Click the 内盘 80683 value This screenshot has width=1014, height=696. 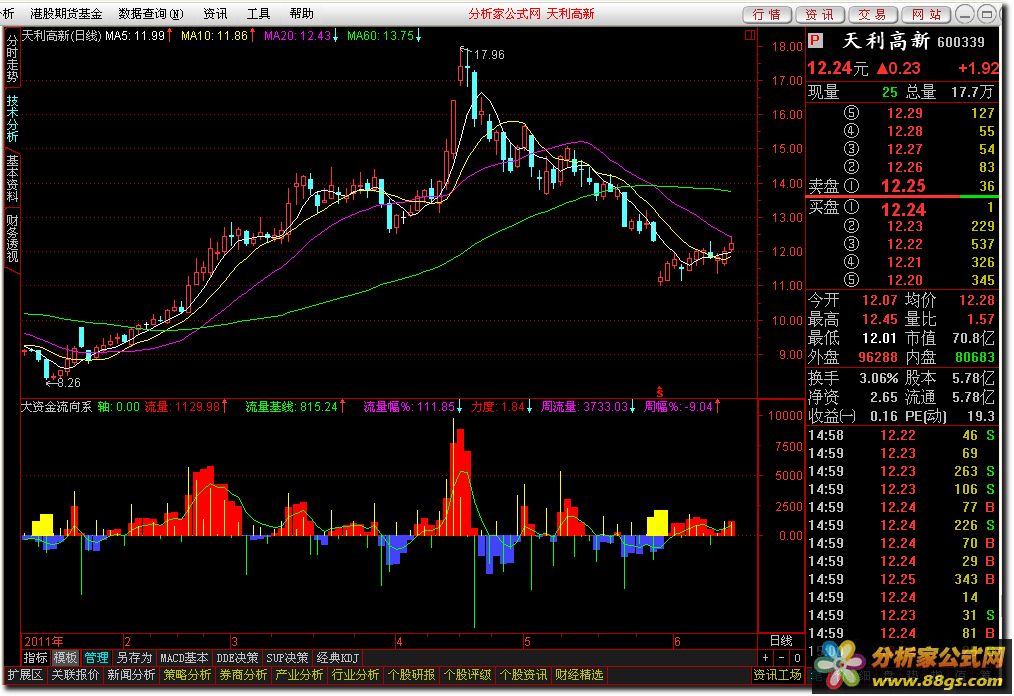tap(975, 356)
